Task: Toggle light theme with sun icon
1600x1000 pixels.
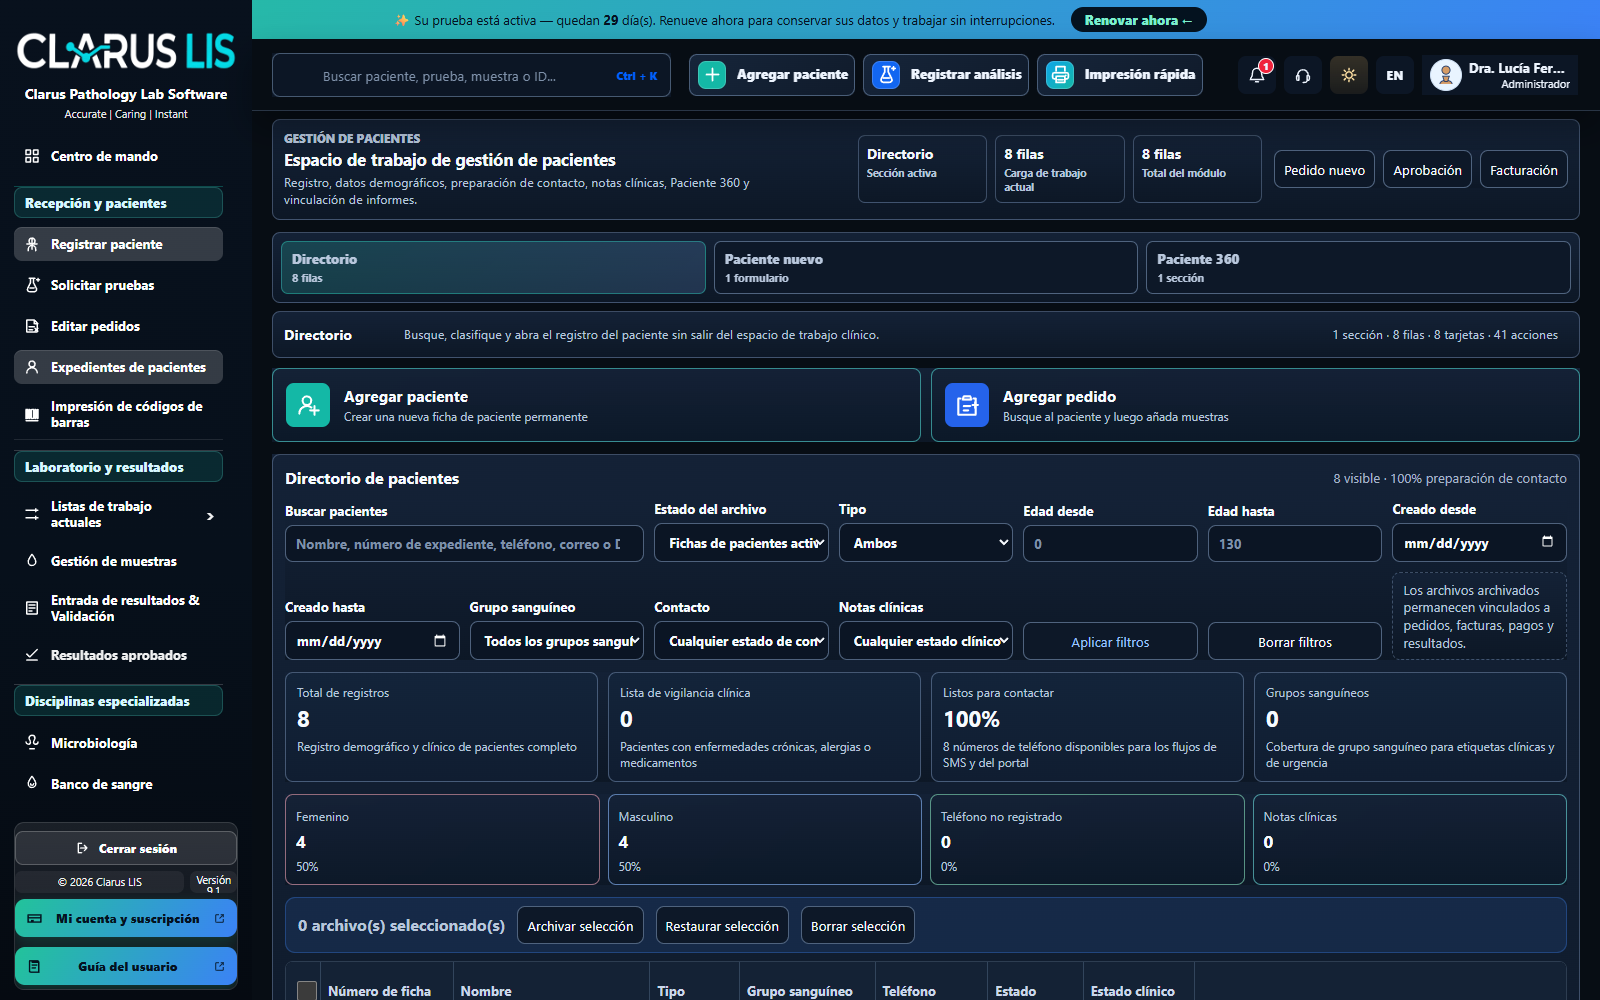Action: point(1349,75)
